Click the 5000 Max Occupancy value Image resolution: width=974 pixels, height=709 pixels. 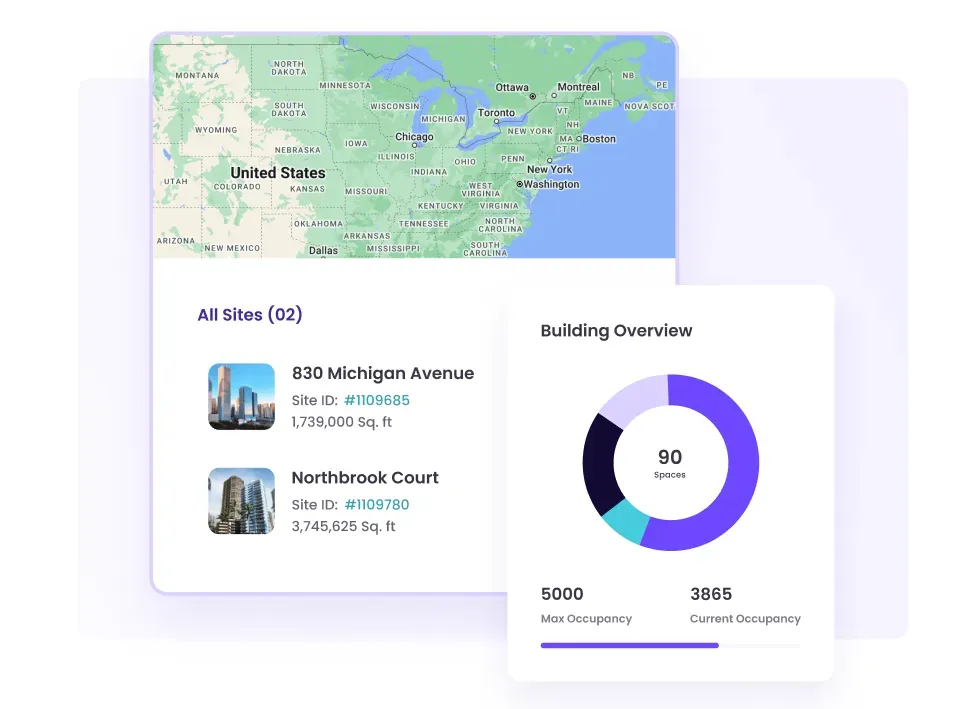click(562, 594)
